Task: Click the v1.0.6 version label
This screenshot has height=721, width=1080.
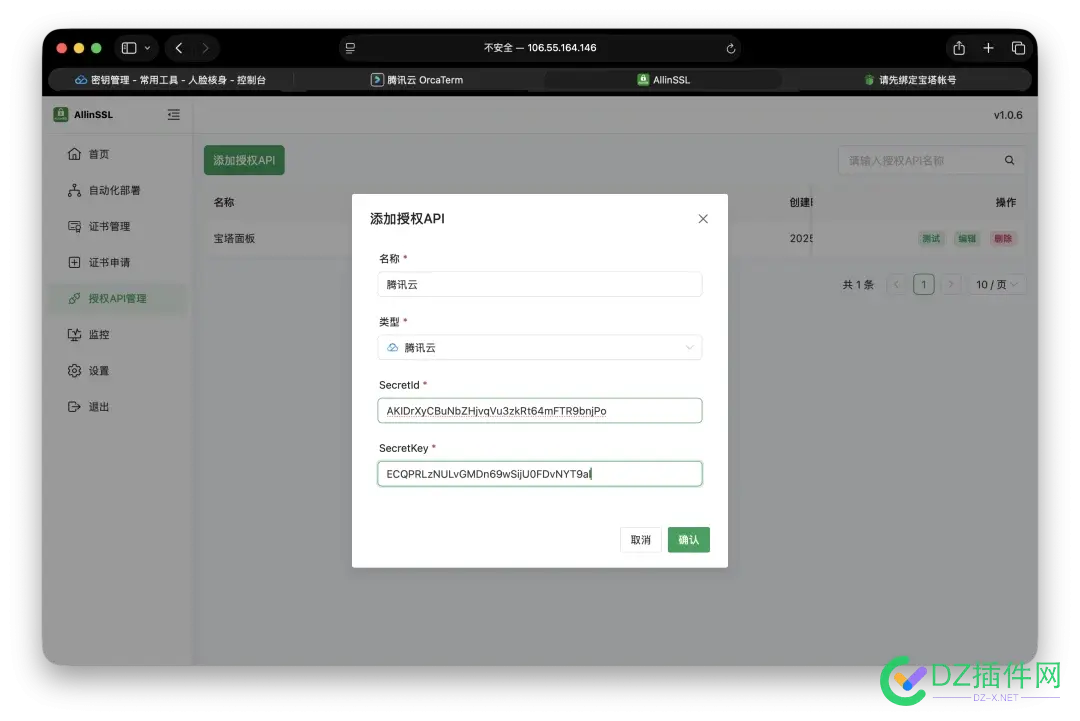Action: 1008,115
